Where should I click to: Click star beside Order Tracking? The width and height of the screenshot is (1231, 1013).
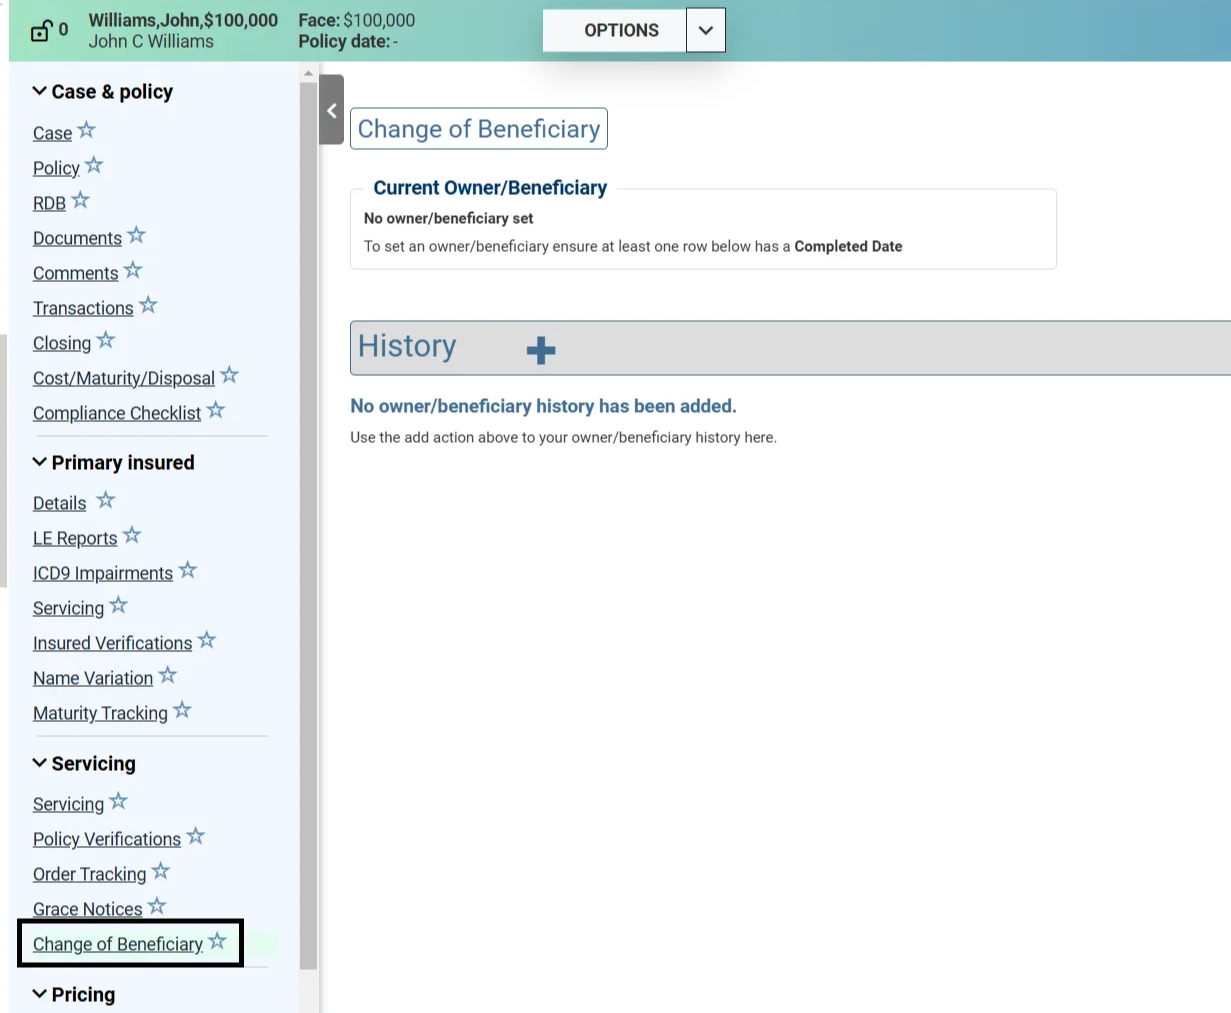click(161, 872)
